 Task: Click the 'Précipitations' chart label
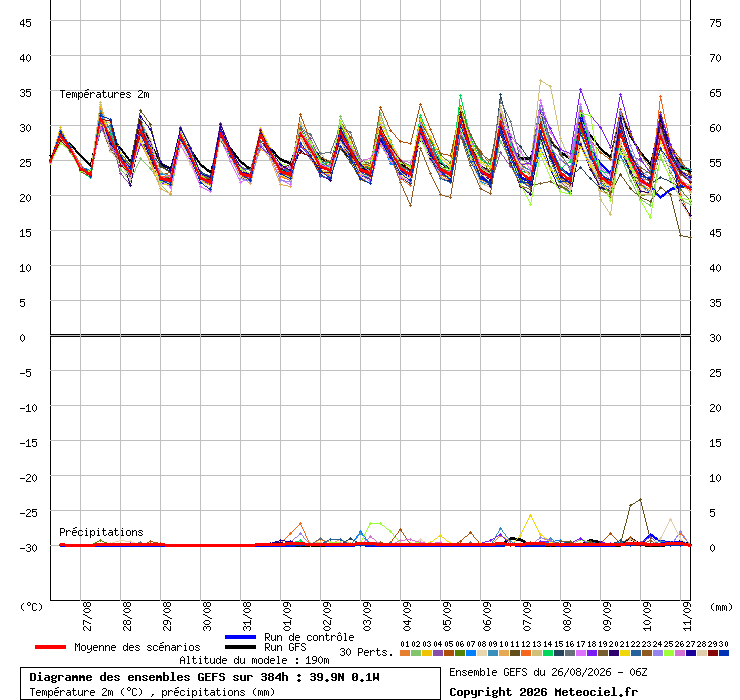(x=101, y=532)
